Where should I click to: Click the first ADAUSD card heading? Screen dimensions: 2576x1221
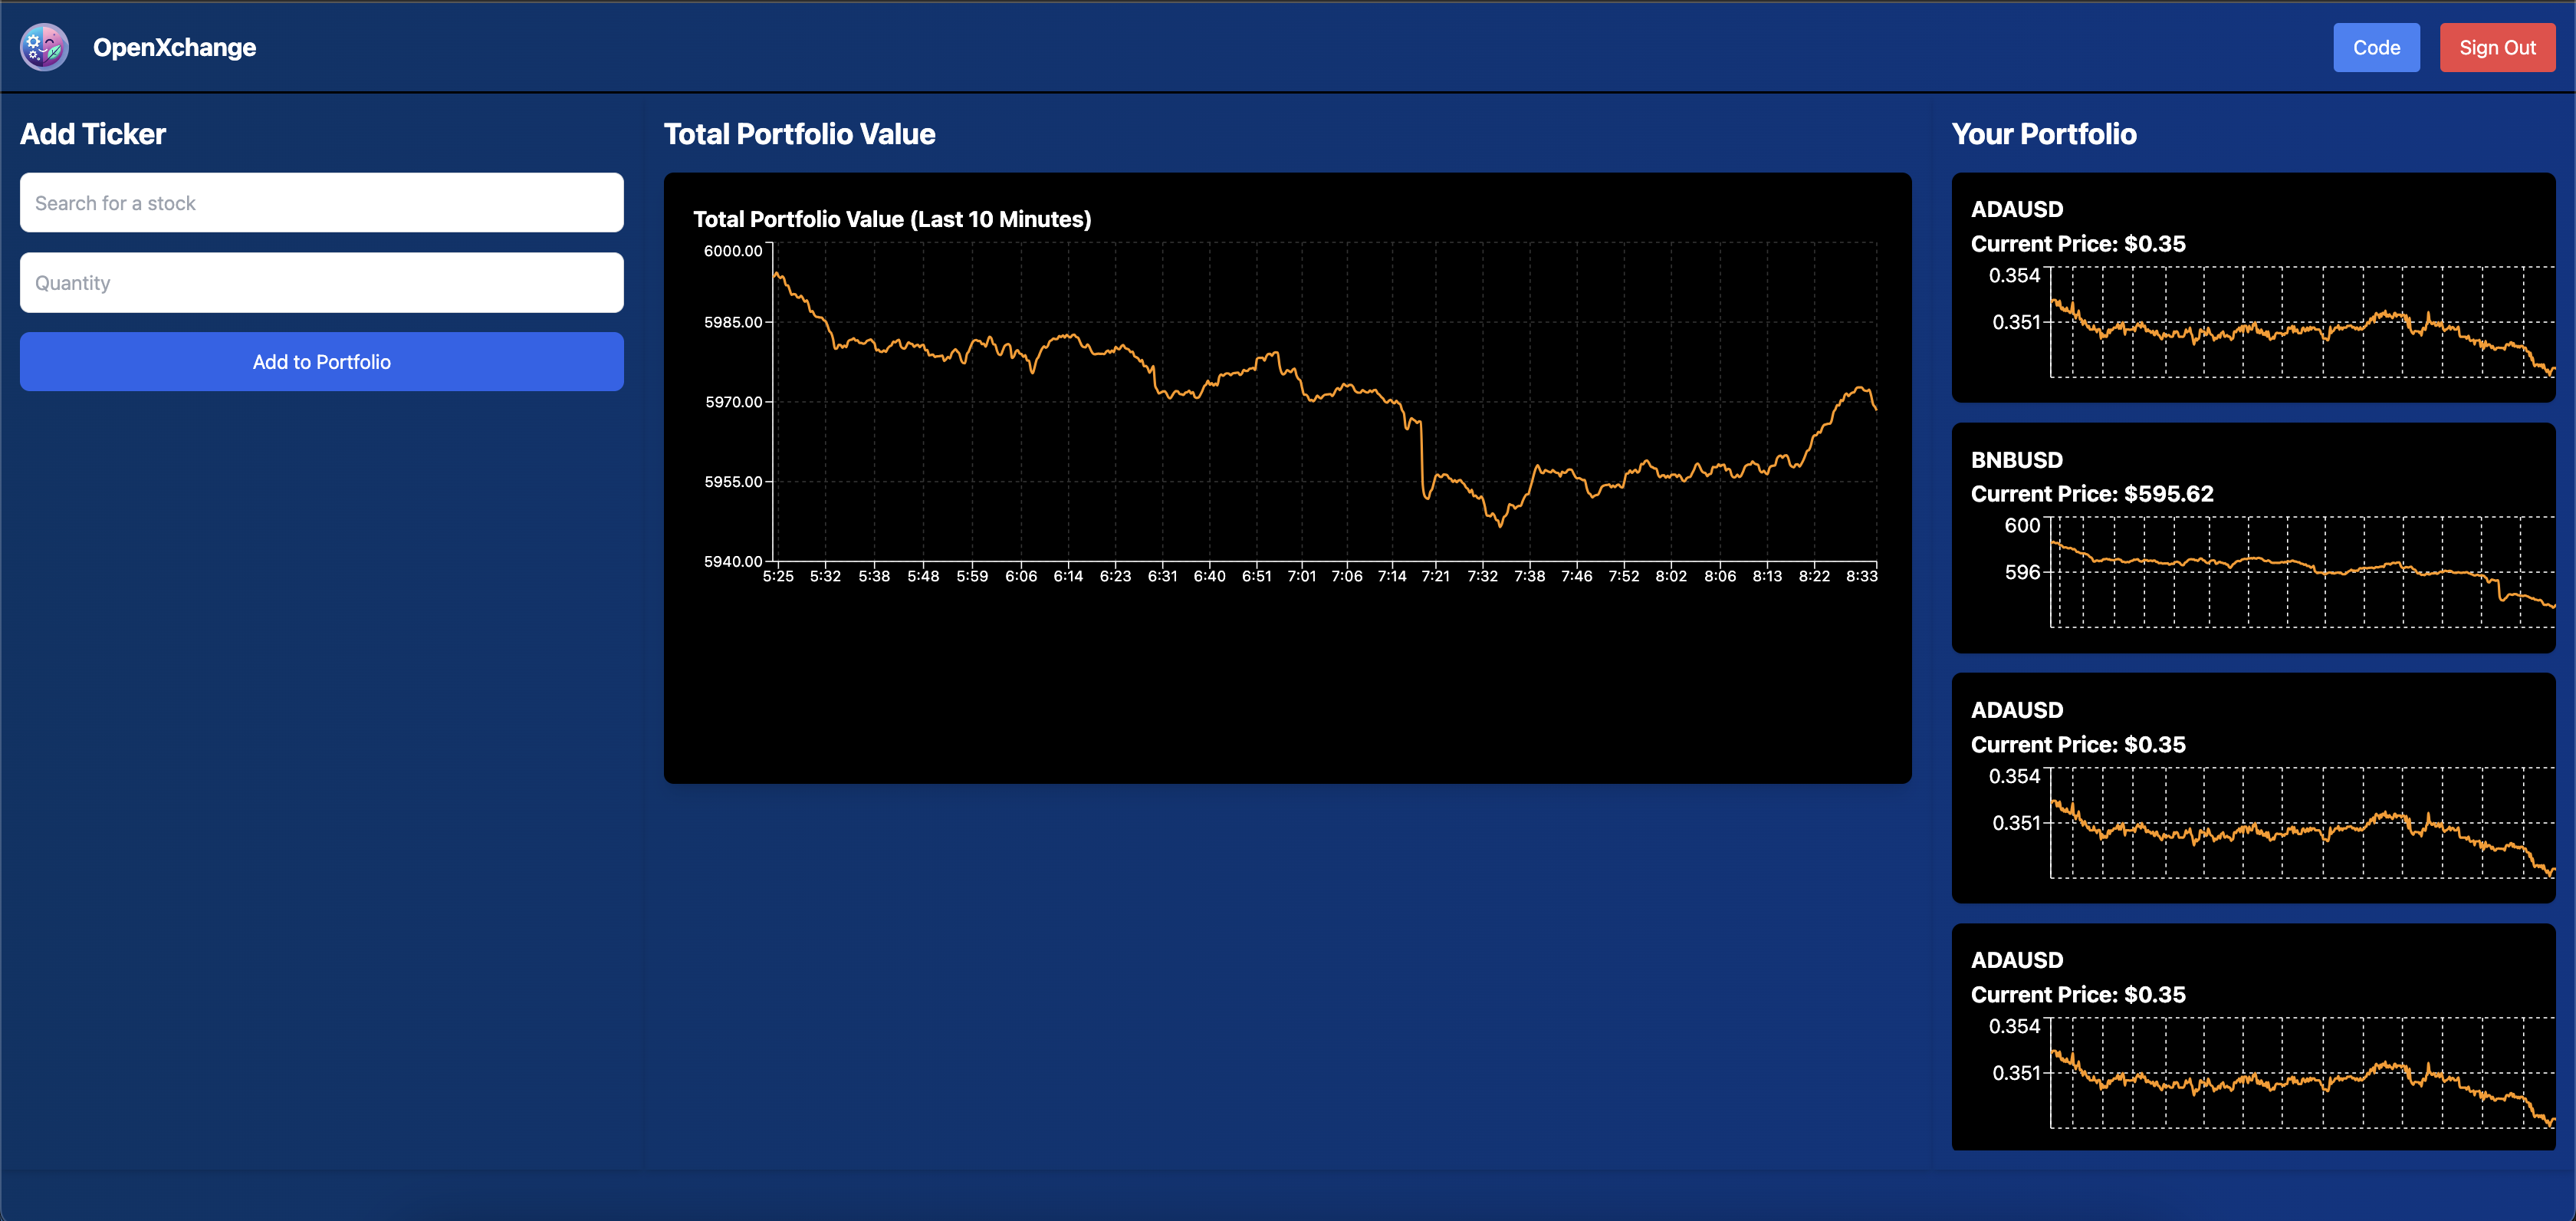click(2016, 209)
